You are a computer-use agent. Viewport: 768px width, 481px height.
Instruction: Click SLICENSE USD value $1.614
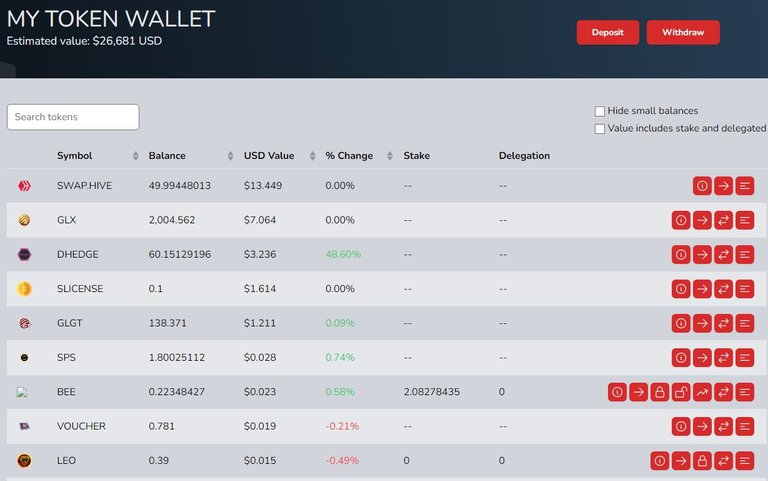coord(260,289)
